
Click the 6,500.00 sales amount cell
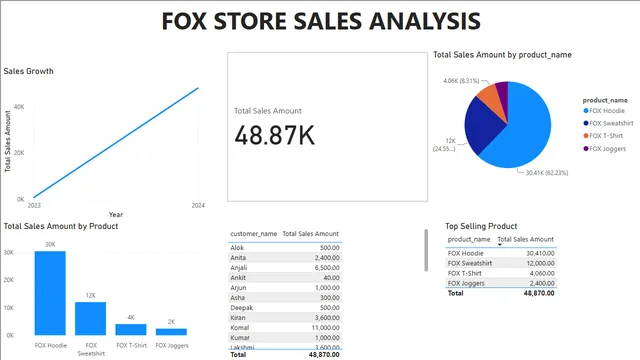[x=327, y=268]
